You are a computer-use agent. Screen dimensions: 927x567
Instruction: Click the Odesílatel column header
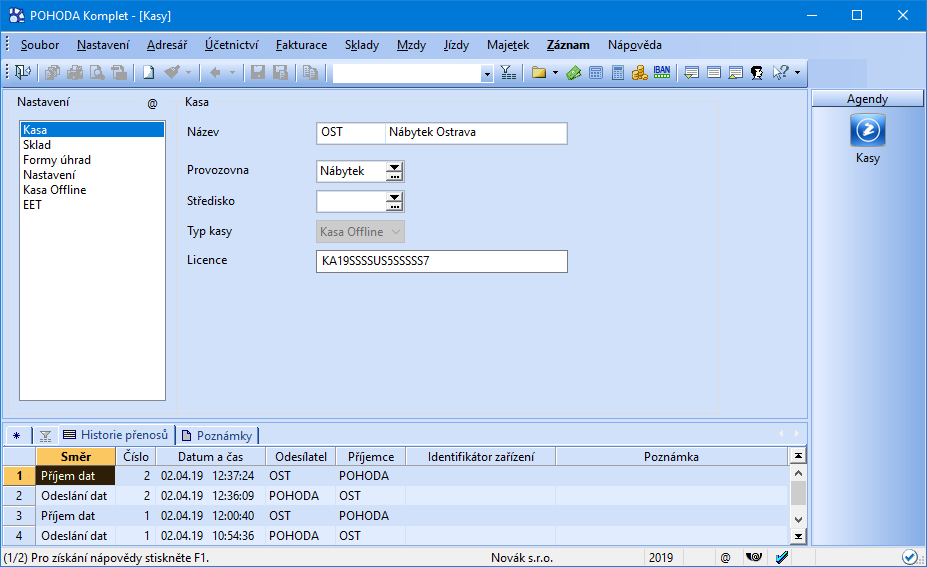tap(301, 456)
